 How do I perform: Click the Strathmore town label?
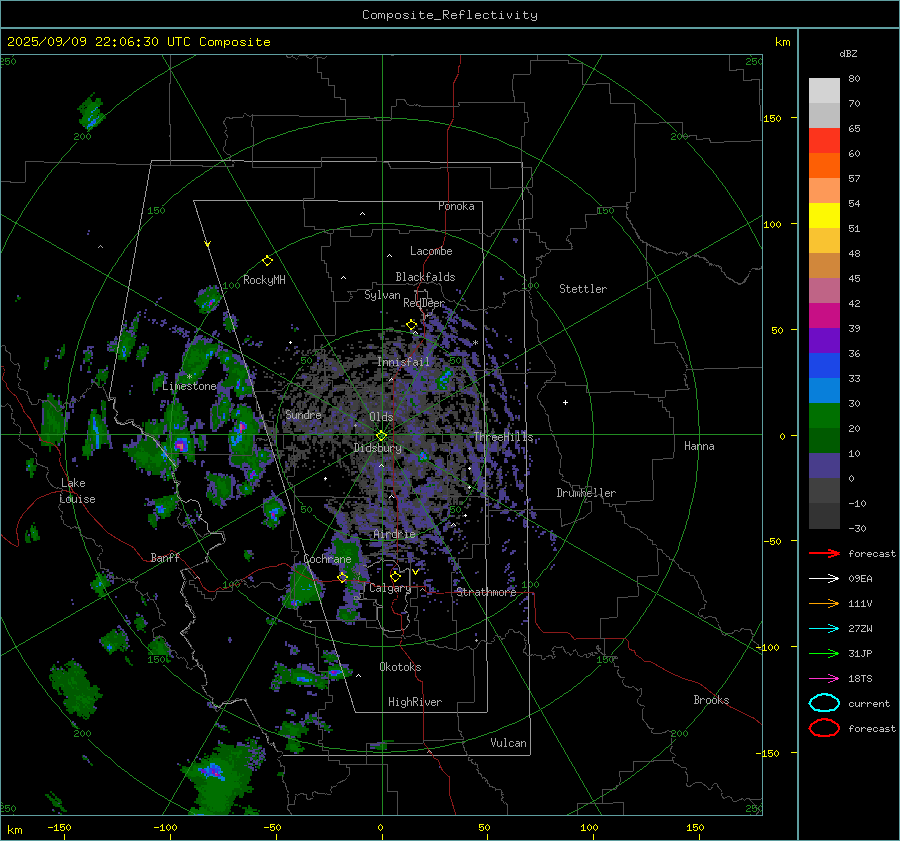[486, 592]
